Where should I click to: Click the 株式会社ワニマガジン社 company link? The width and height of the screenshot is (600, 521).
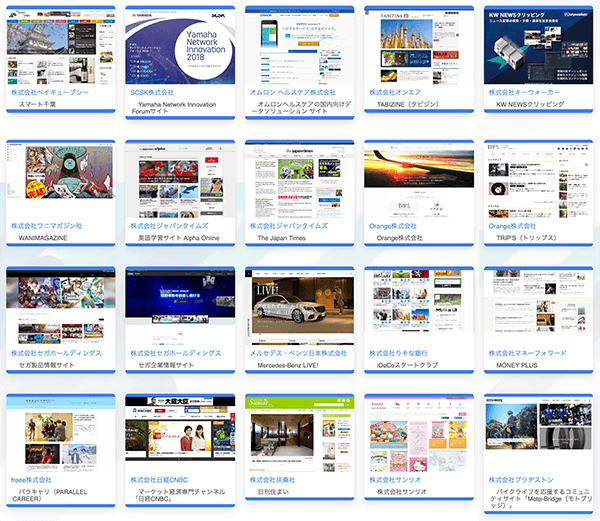pyautogui.click(x=47, y=226)
